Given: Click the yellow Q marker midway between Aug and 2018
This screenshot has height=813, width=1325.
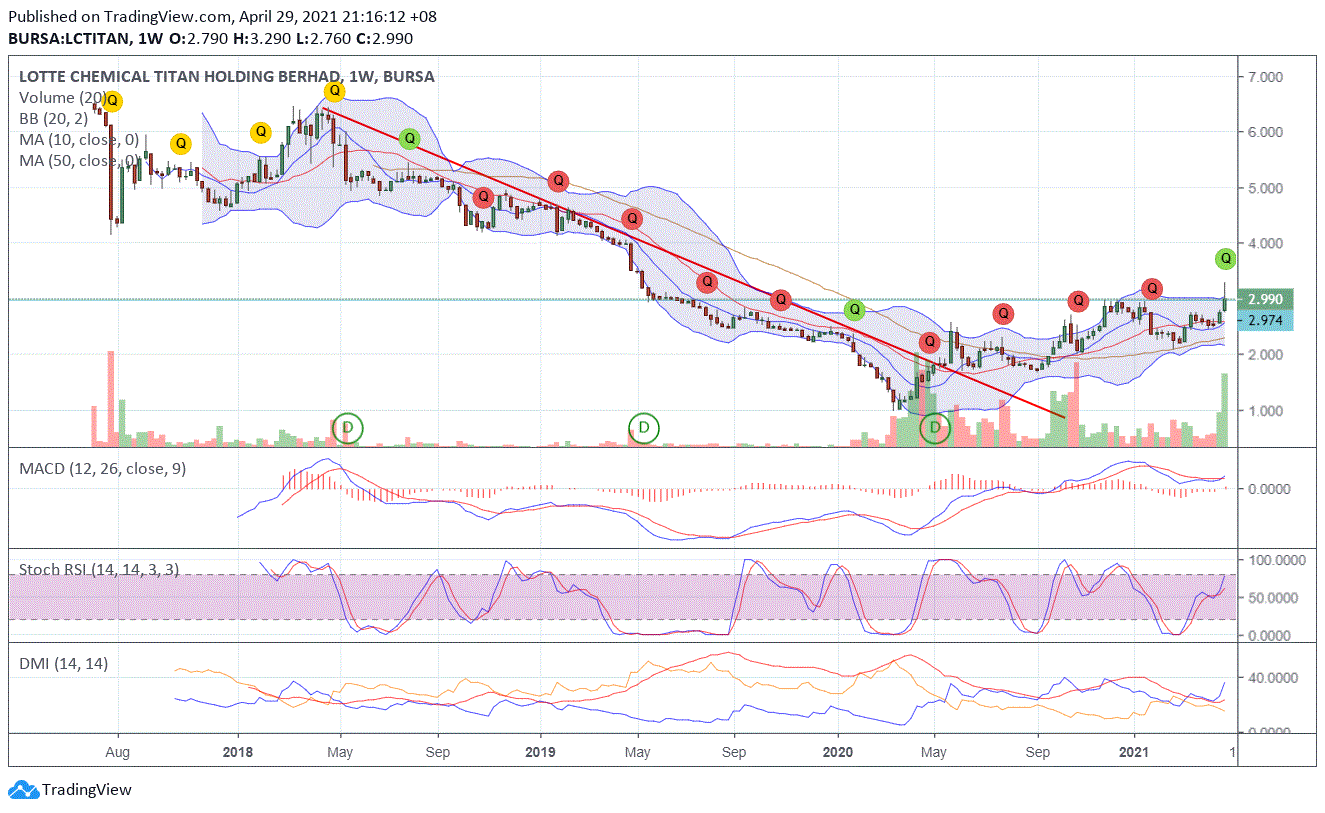Looking at the screenshot, I should (x=180, y=144).
